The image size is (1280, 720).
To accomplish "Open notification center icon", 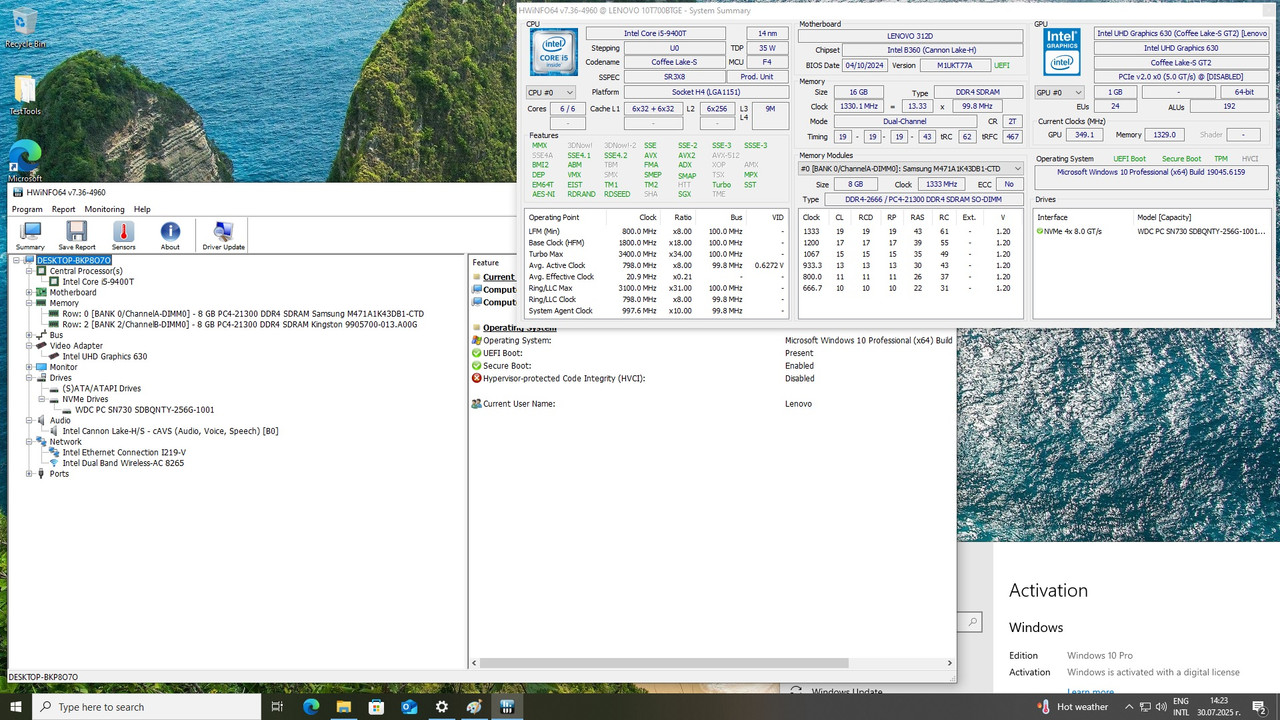I will click(1260, 706).
